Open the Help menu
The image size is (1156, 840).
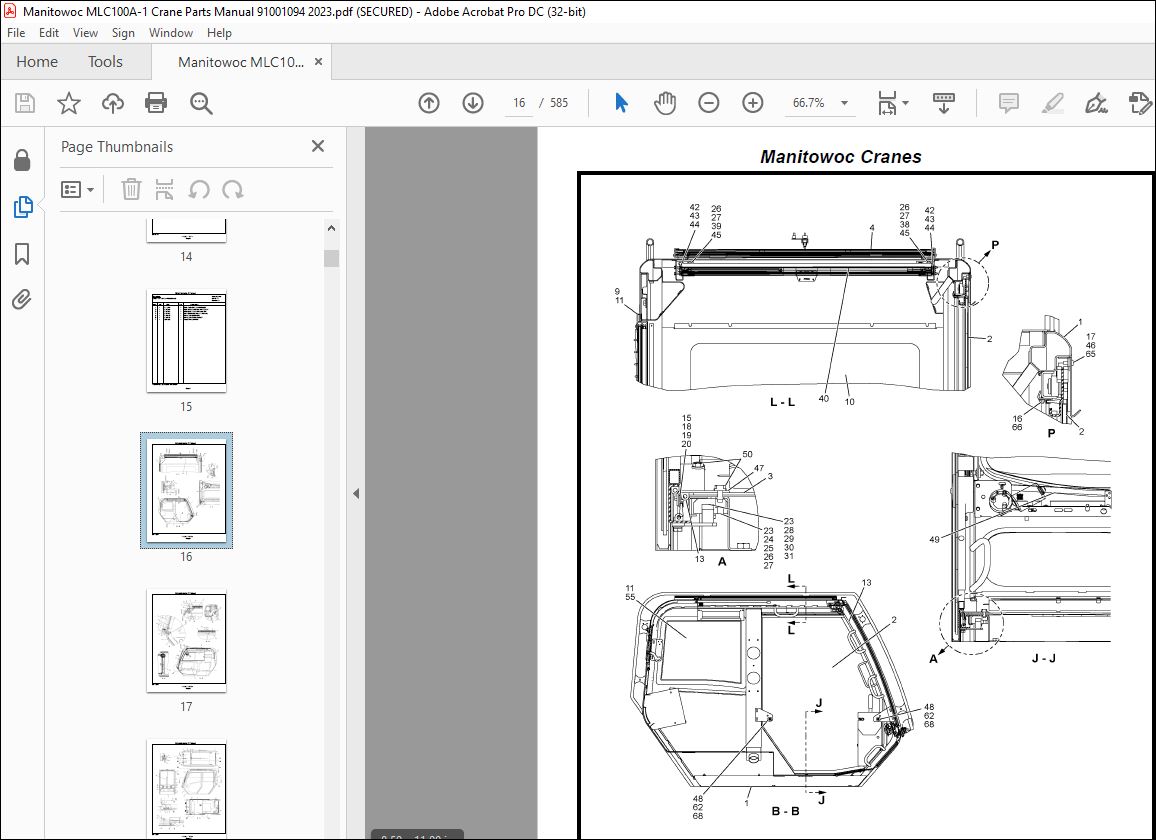tap(219, 32)
